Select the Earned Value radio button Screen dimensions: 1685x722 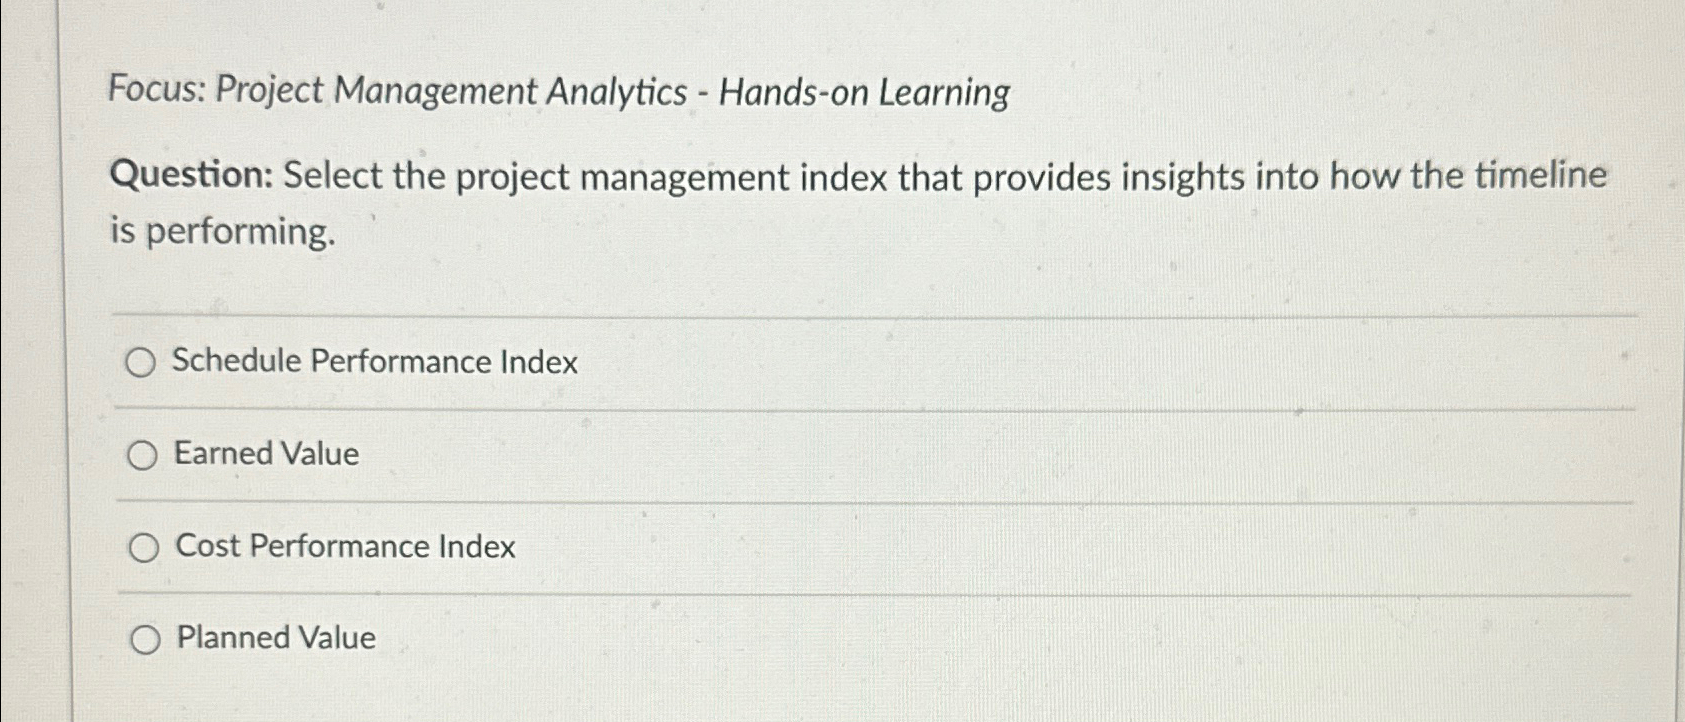click(144, 455)
